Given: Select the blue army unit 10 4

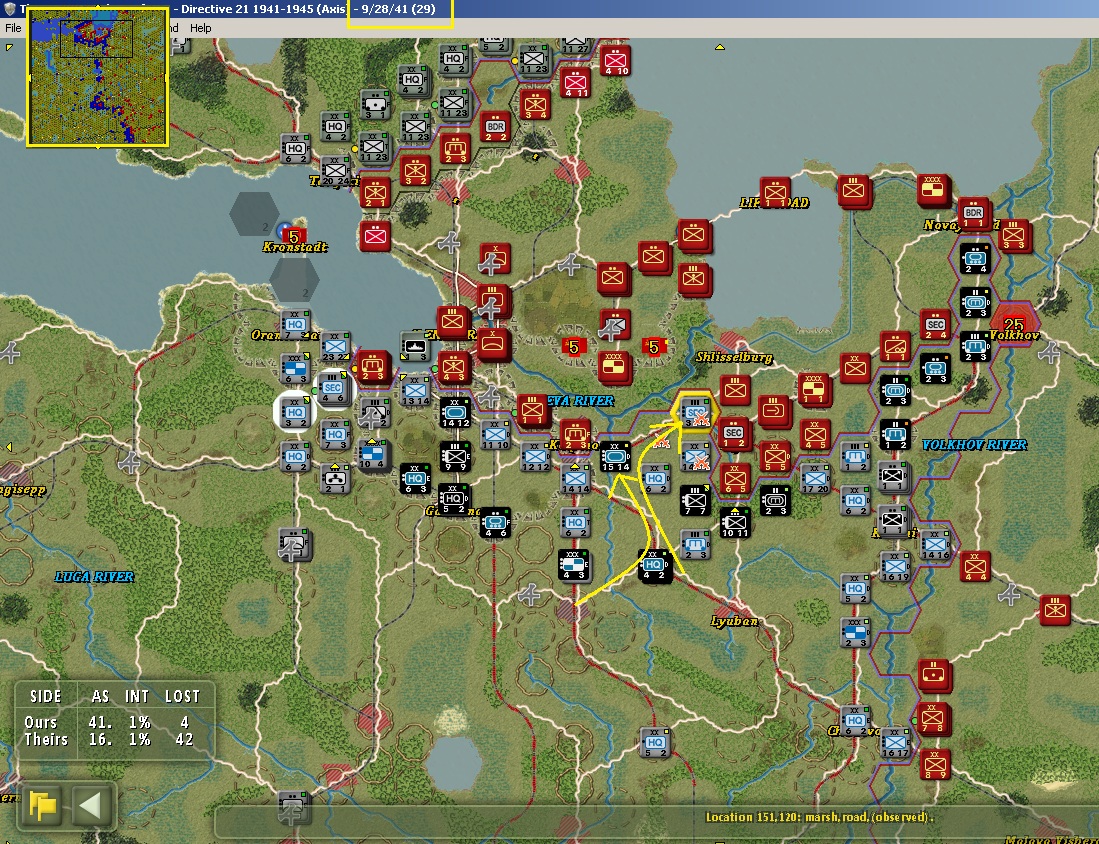Looking at the screenshot, I should (374, 454).
